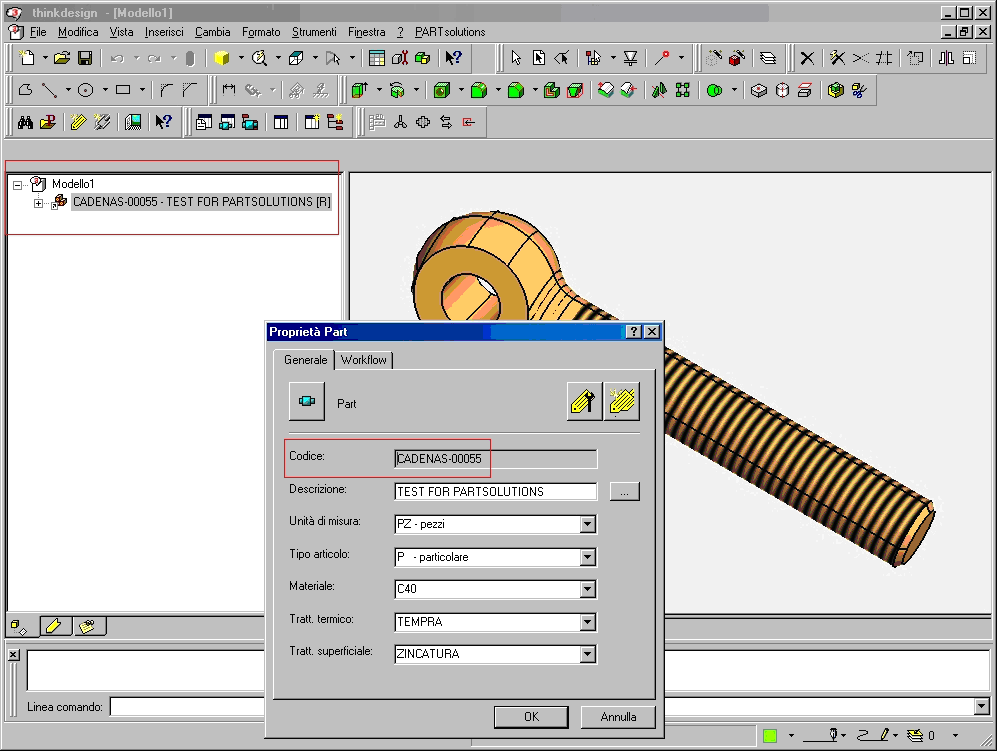
Task: Click the stacked layers icon
Action: [767, 58]
